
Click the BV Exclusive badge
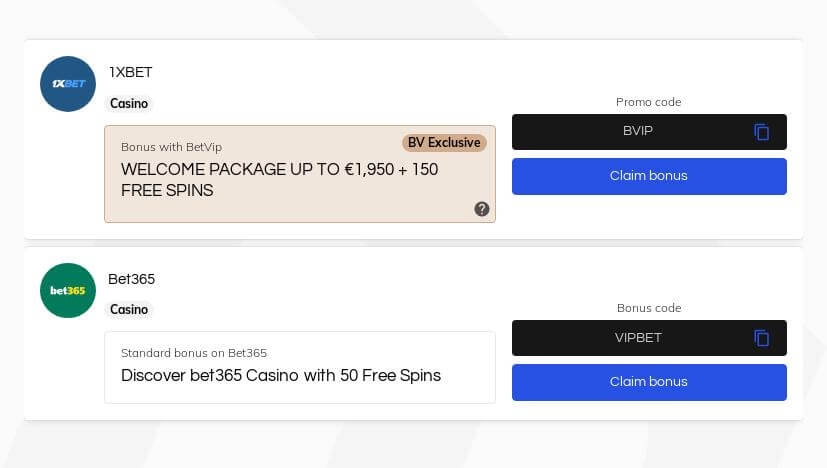pos(444,143)
